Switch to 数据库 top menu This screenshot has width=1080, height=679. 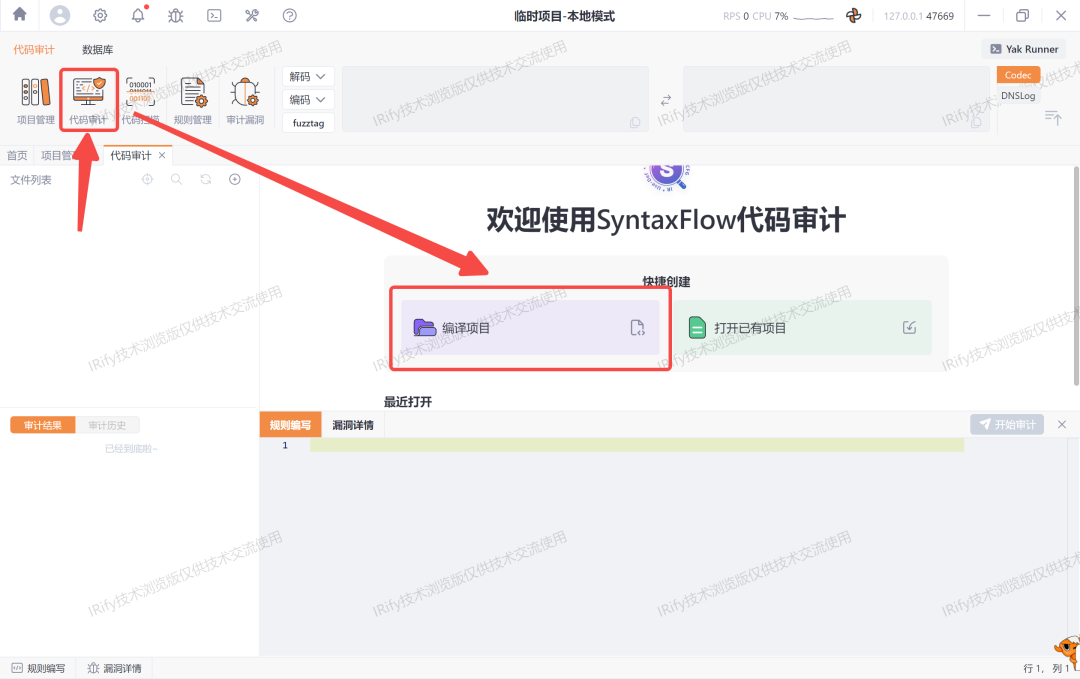point(98,50)
